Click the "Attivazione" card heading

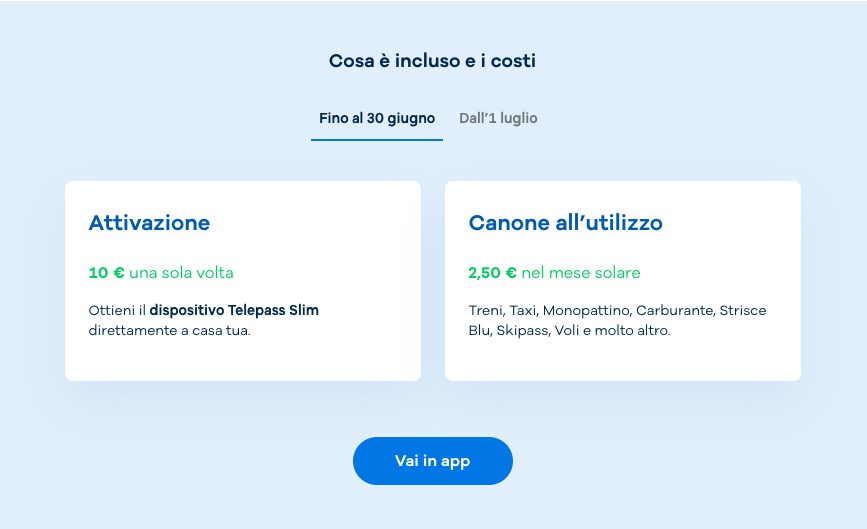pyautogui.click(x=149, y=223)
